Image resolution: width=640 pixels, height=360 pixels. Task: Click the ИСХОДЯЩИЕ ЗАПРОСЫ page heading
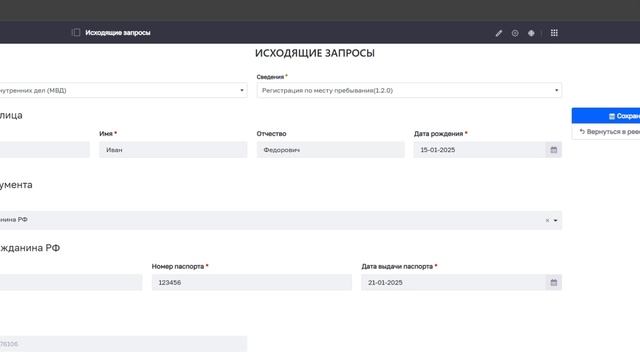(x=315, y=53)
